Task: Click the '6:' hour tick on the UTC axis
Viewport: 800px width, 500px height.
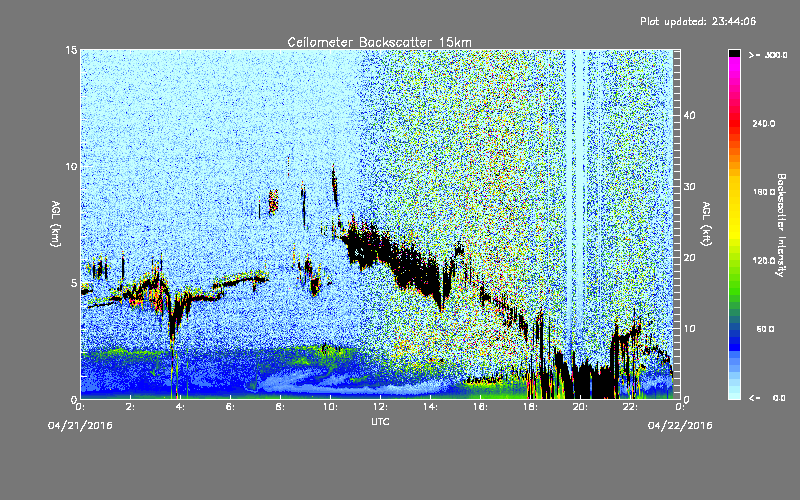Action: 231,407
